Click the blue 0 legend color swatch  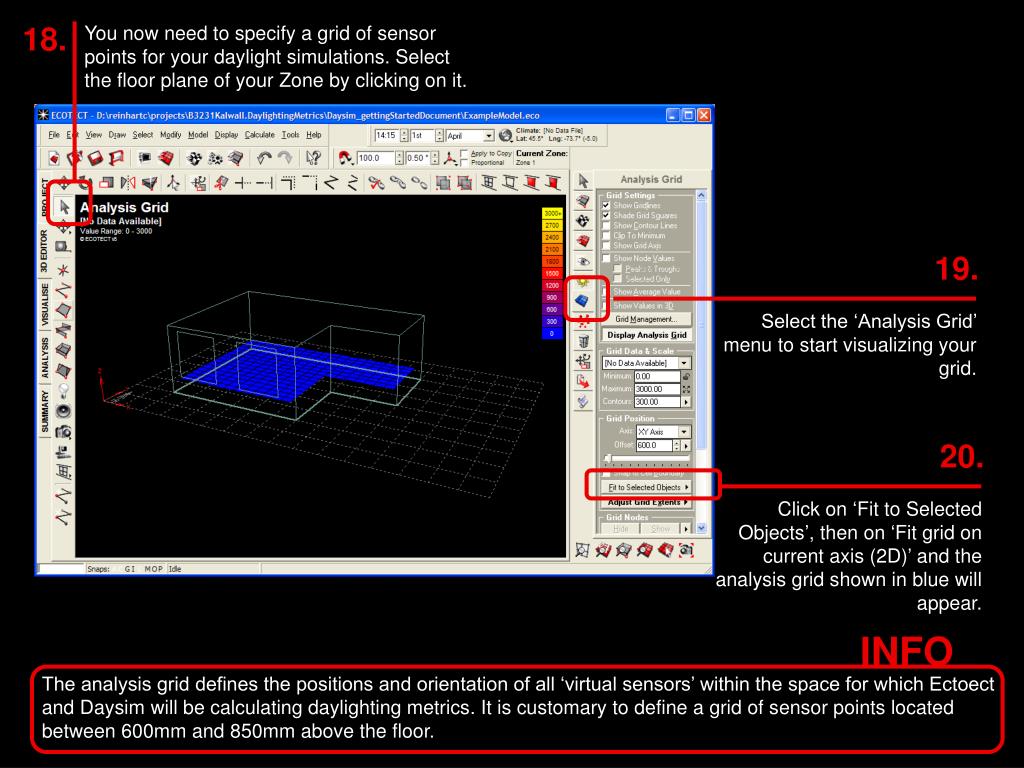pyautogui.click(x=552, y=334)
